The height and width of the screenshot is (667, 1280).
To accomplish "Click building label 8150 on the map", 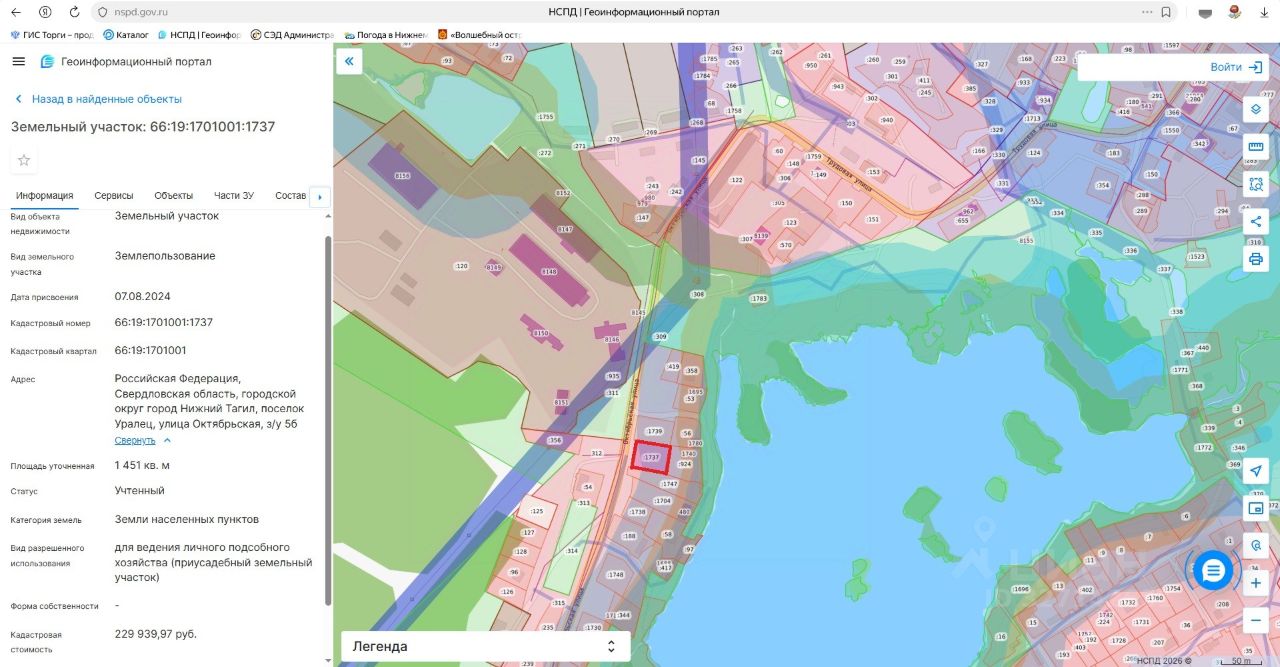I will [541, 333].
